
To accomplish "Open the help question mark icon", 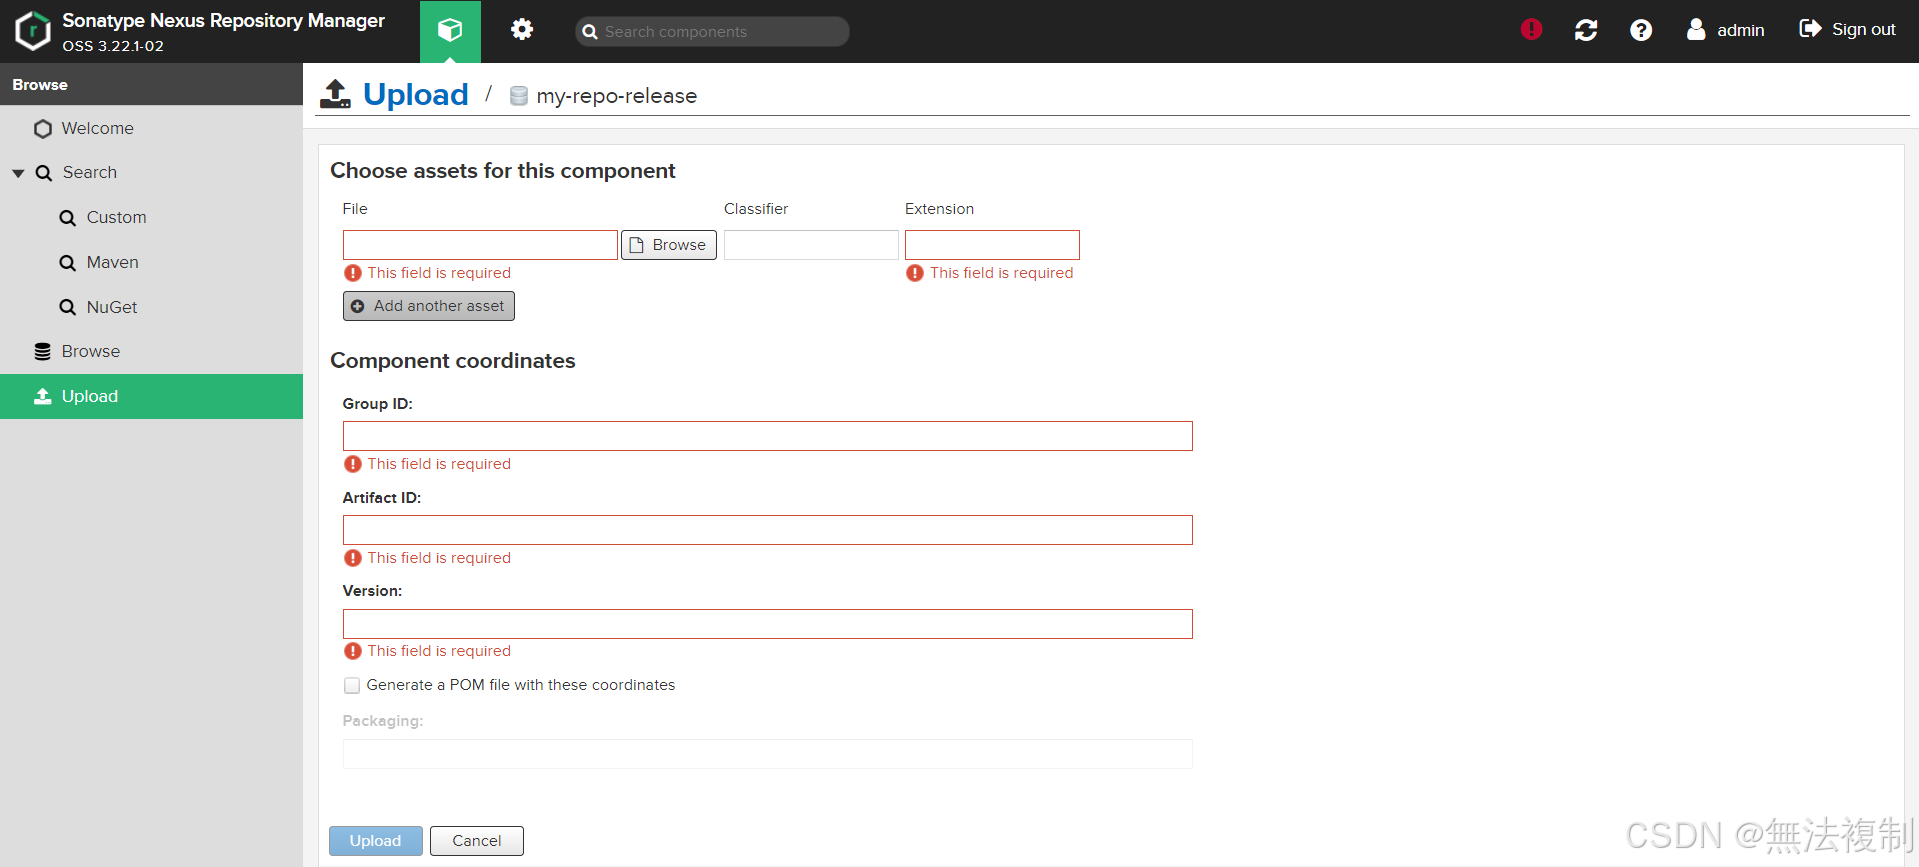I will (x=1641, y=30).
